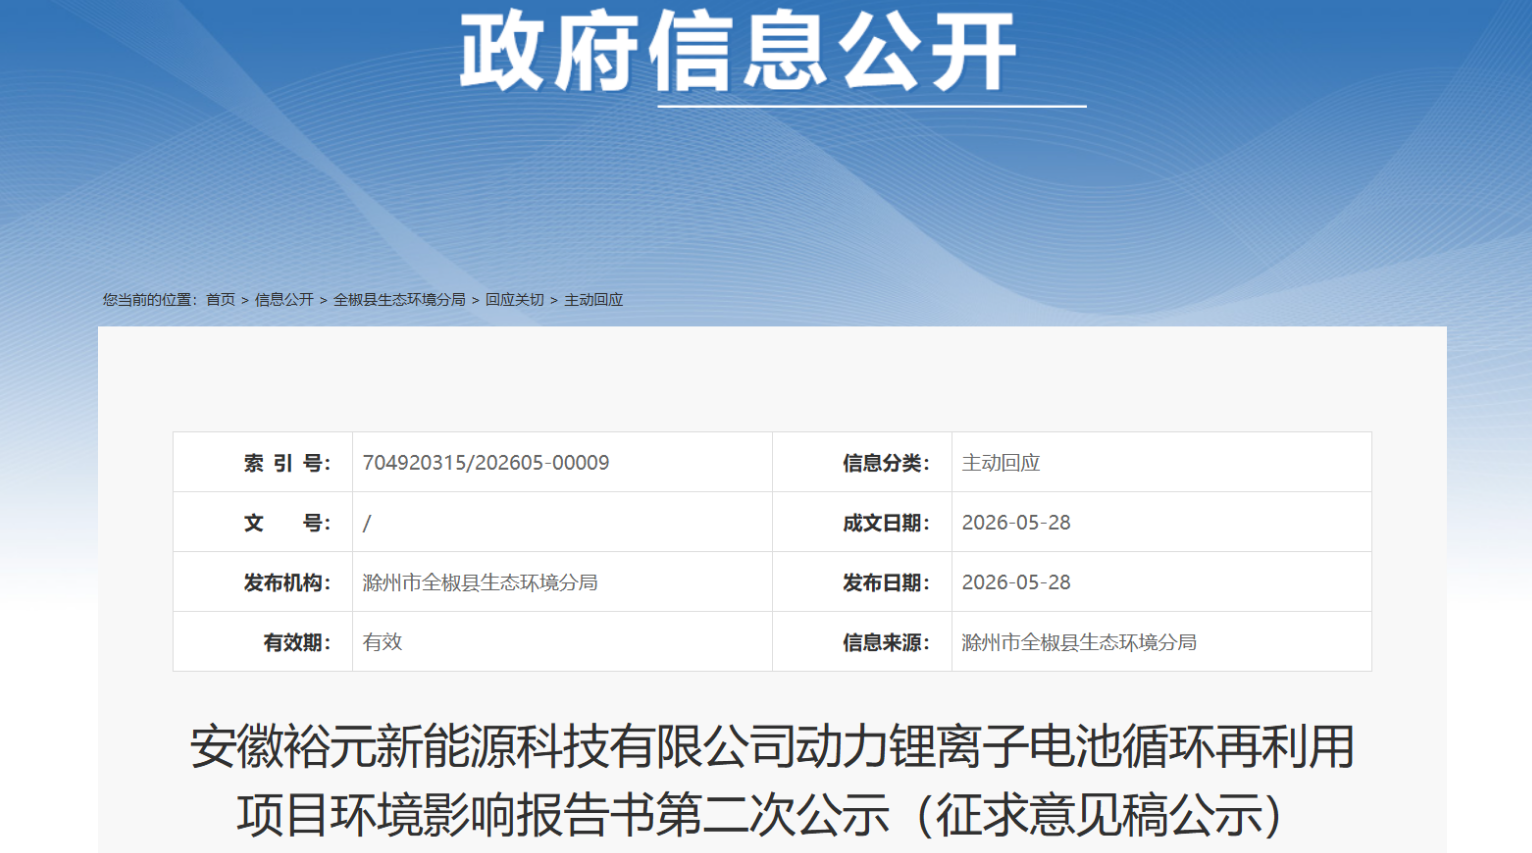1532x853 pixels.
Task: Click the 成文日期 field label
Action: pyautogui.click(x=886, y=523)
